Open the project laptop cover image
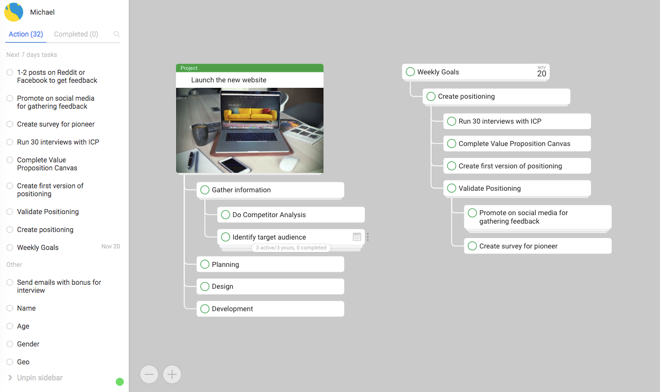Image resolution: width=660 pixels, height=392 pixels. click(x=250, y=130)
